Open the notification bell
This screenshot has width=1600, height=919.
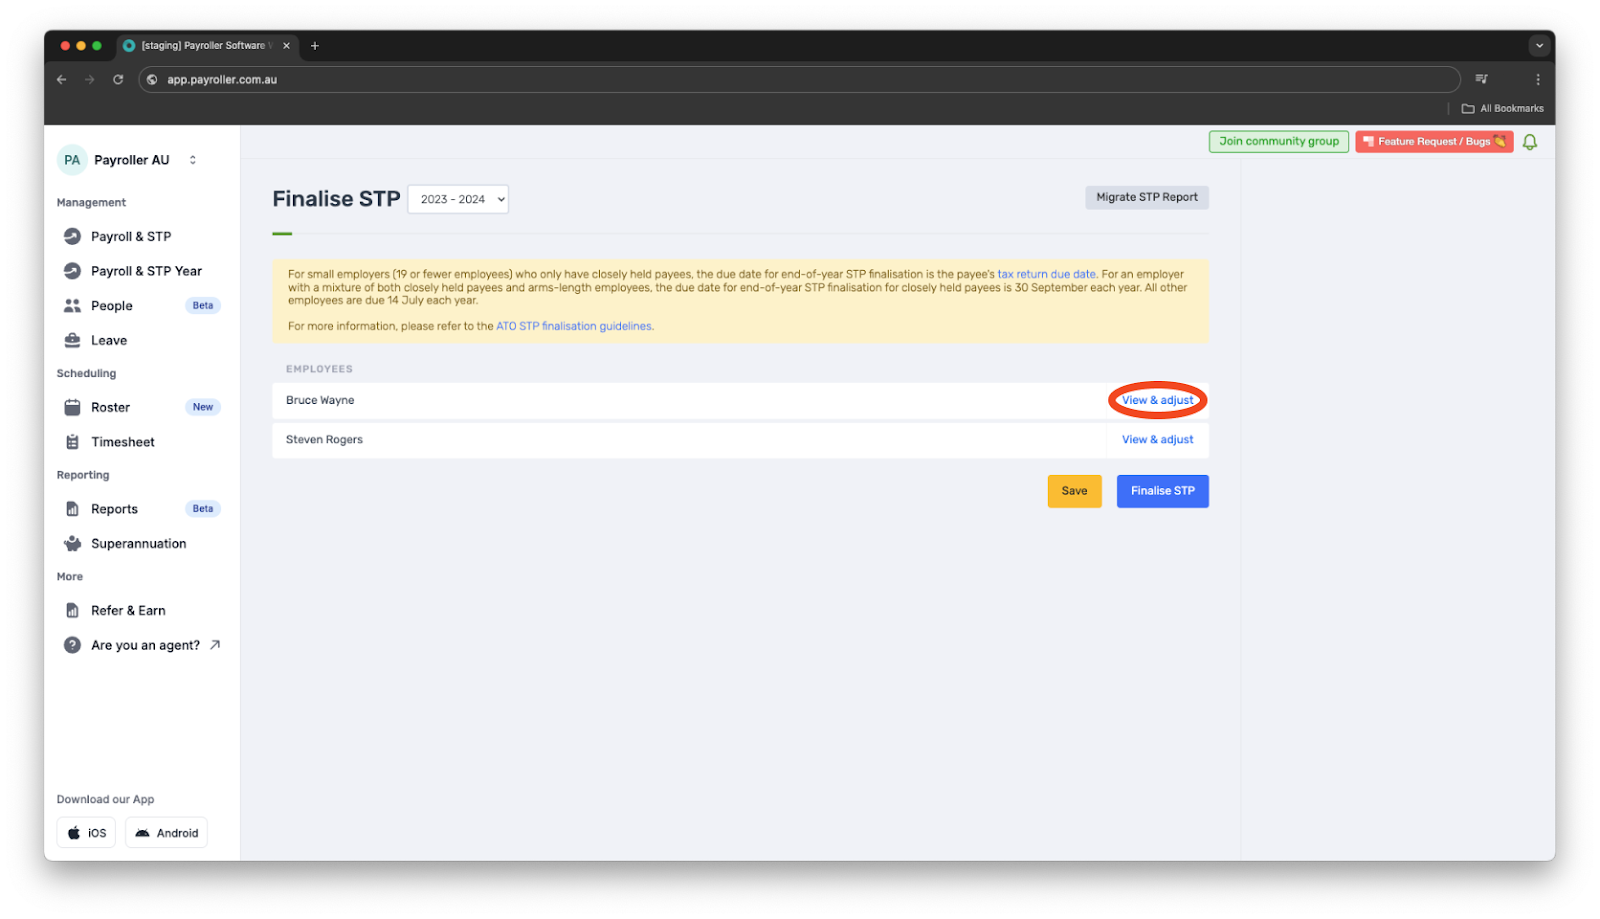[x=1530, y=141]
